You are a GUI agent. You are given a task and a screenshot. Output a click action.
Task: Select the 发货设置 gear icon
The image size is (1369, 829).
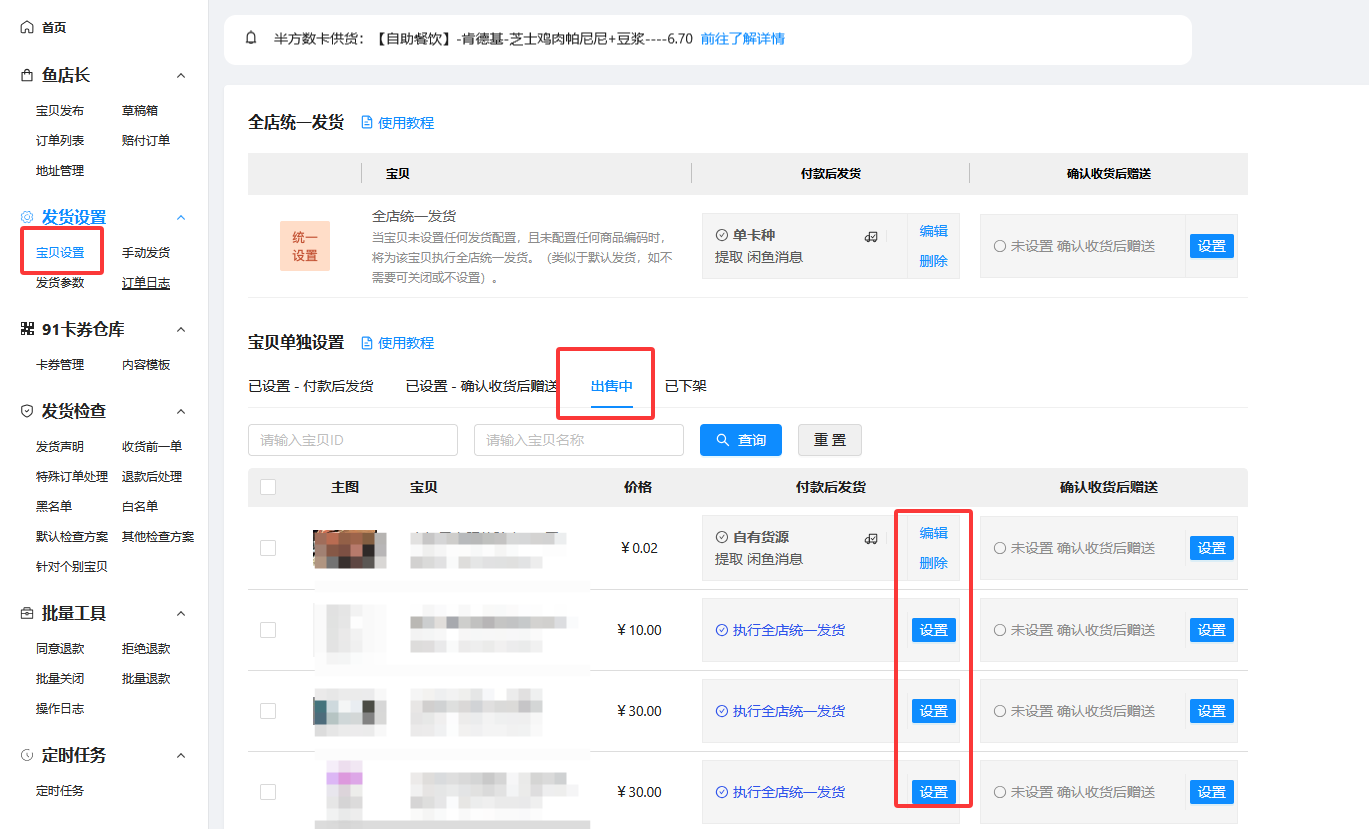pyautogui.click(x=26, y=216)
